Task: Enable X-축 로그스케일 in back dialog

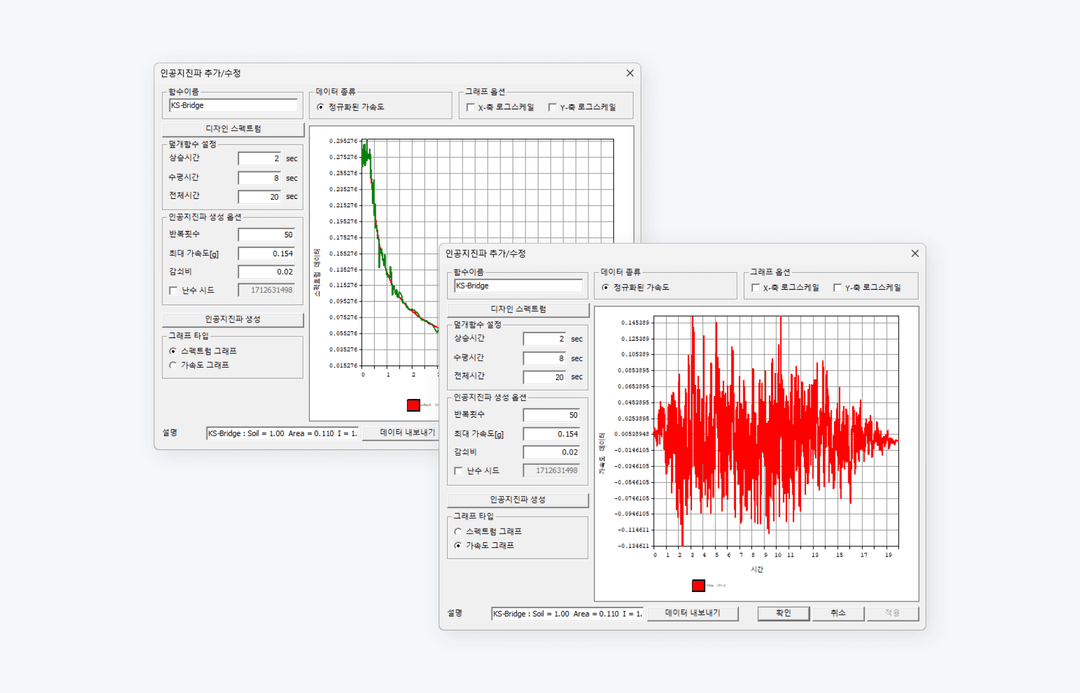Action: [470, 107]
